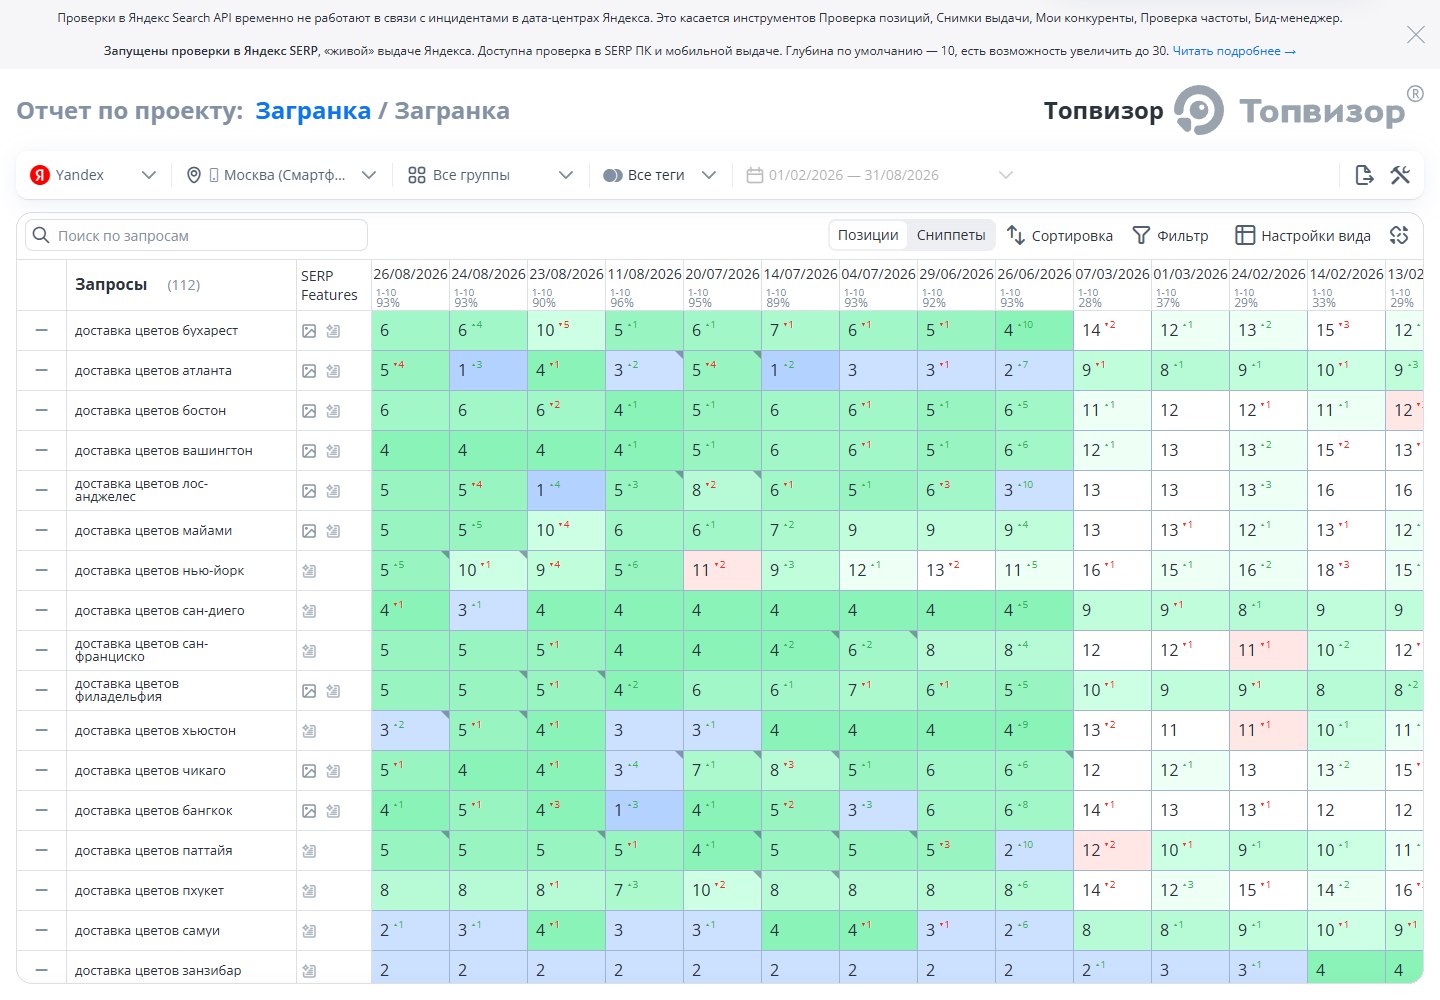The height and width of the screenshot is (1000, 1440).
Task: Click the SERP feature icon for занзибар row
Action: (309, 971)
